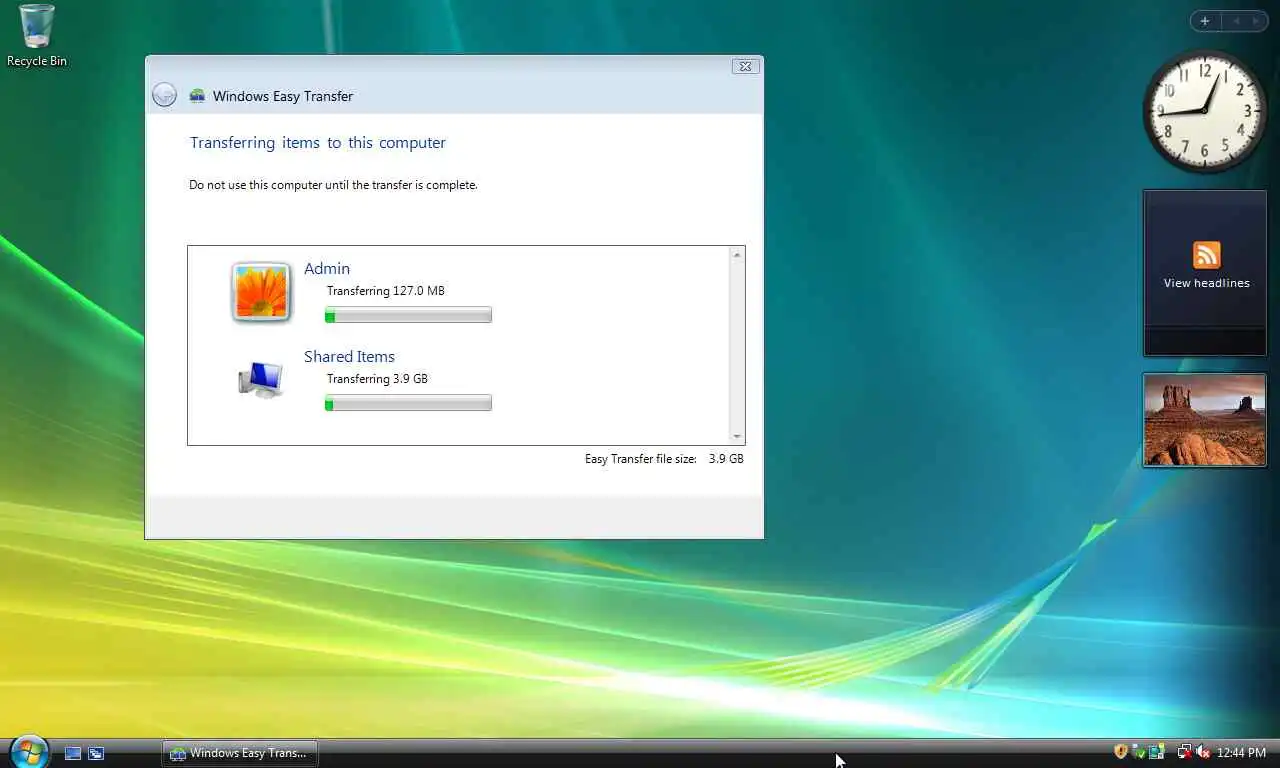Select the Shared Items computer icon
Viewport: 1280px width, 768px height.
261,380
